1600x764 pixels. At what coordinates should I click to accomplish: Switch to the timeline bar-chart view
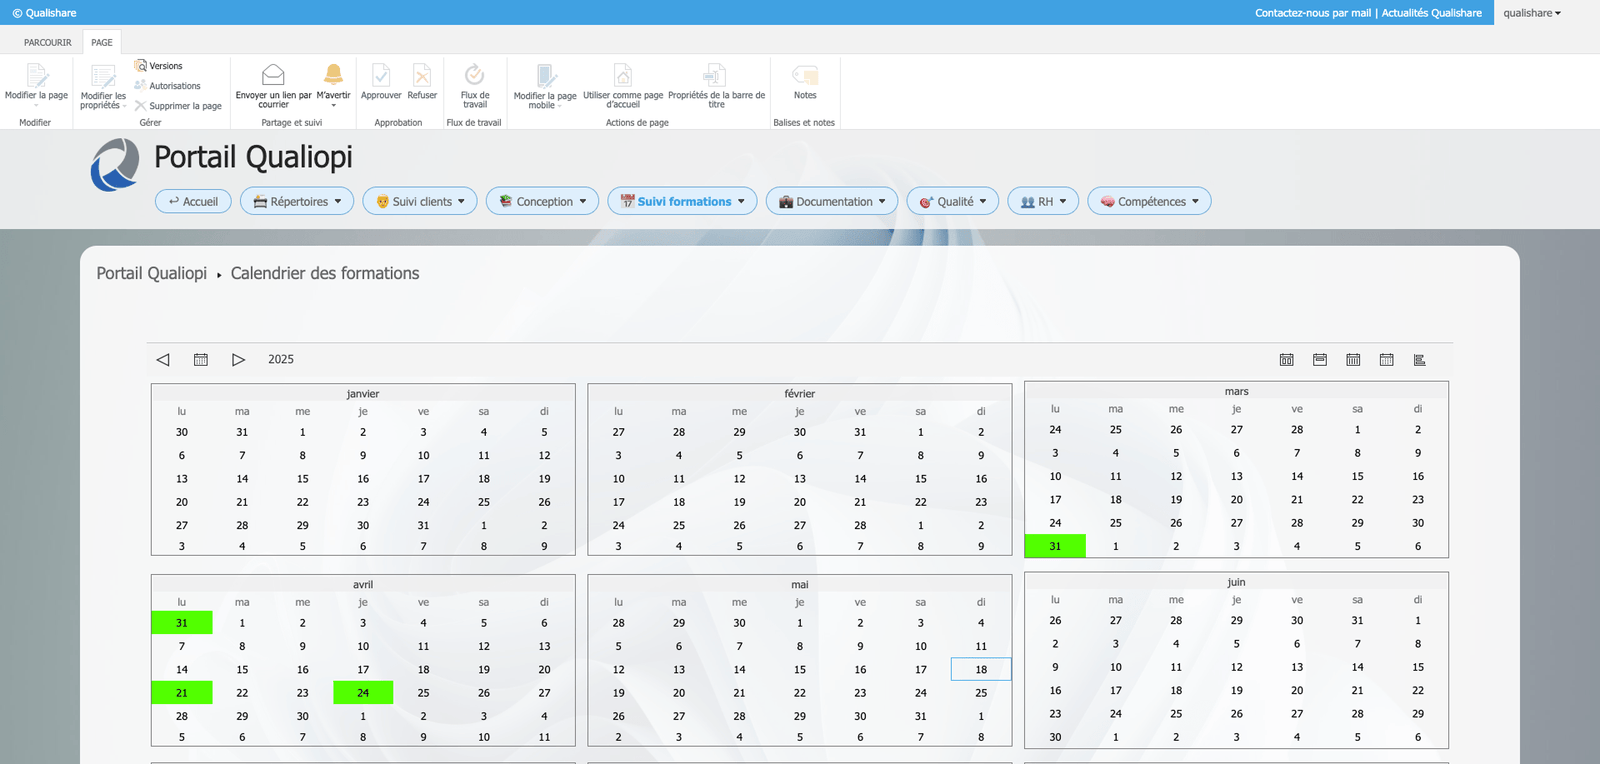click(x=1419, y=360)
